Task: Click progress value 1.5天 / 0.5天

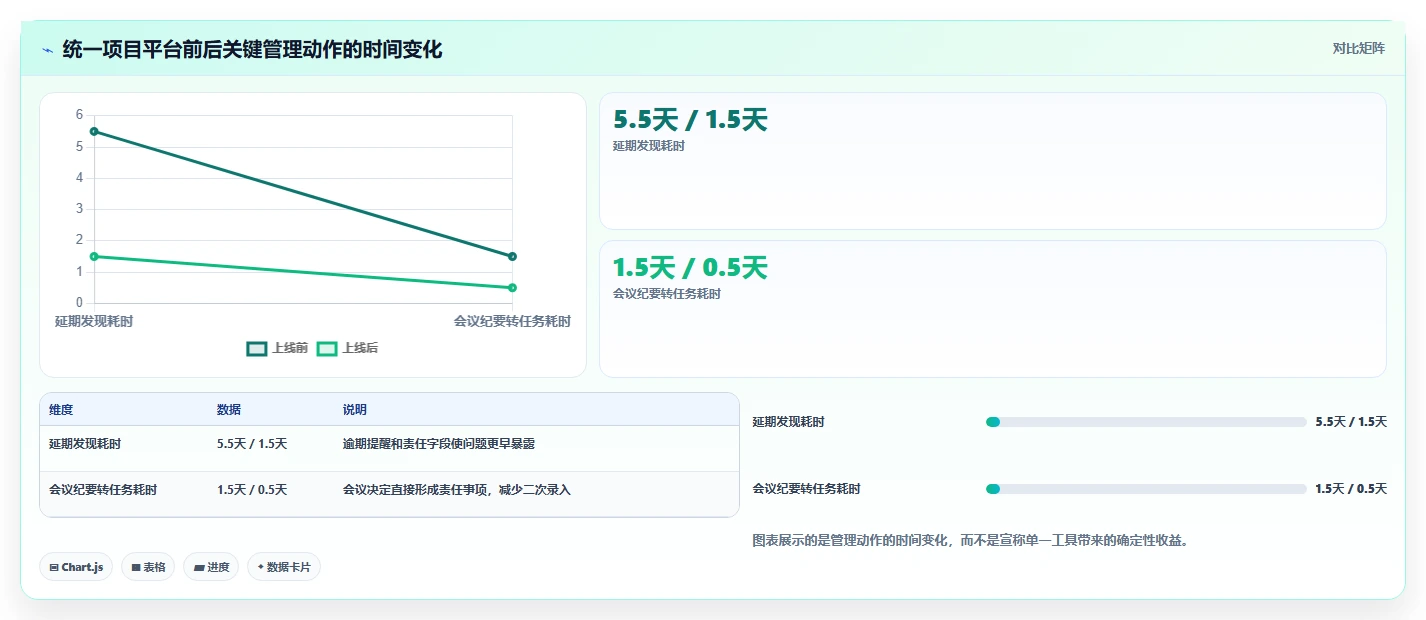Action: (1351, 489)
